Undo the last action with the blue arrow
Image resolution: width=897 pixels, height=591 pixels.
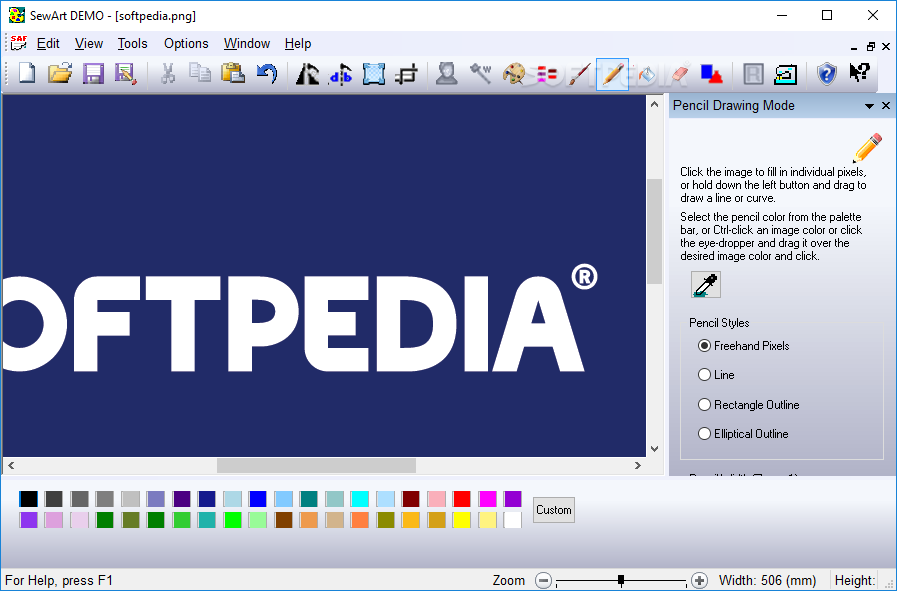click(267, 74)
